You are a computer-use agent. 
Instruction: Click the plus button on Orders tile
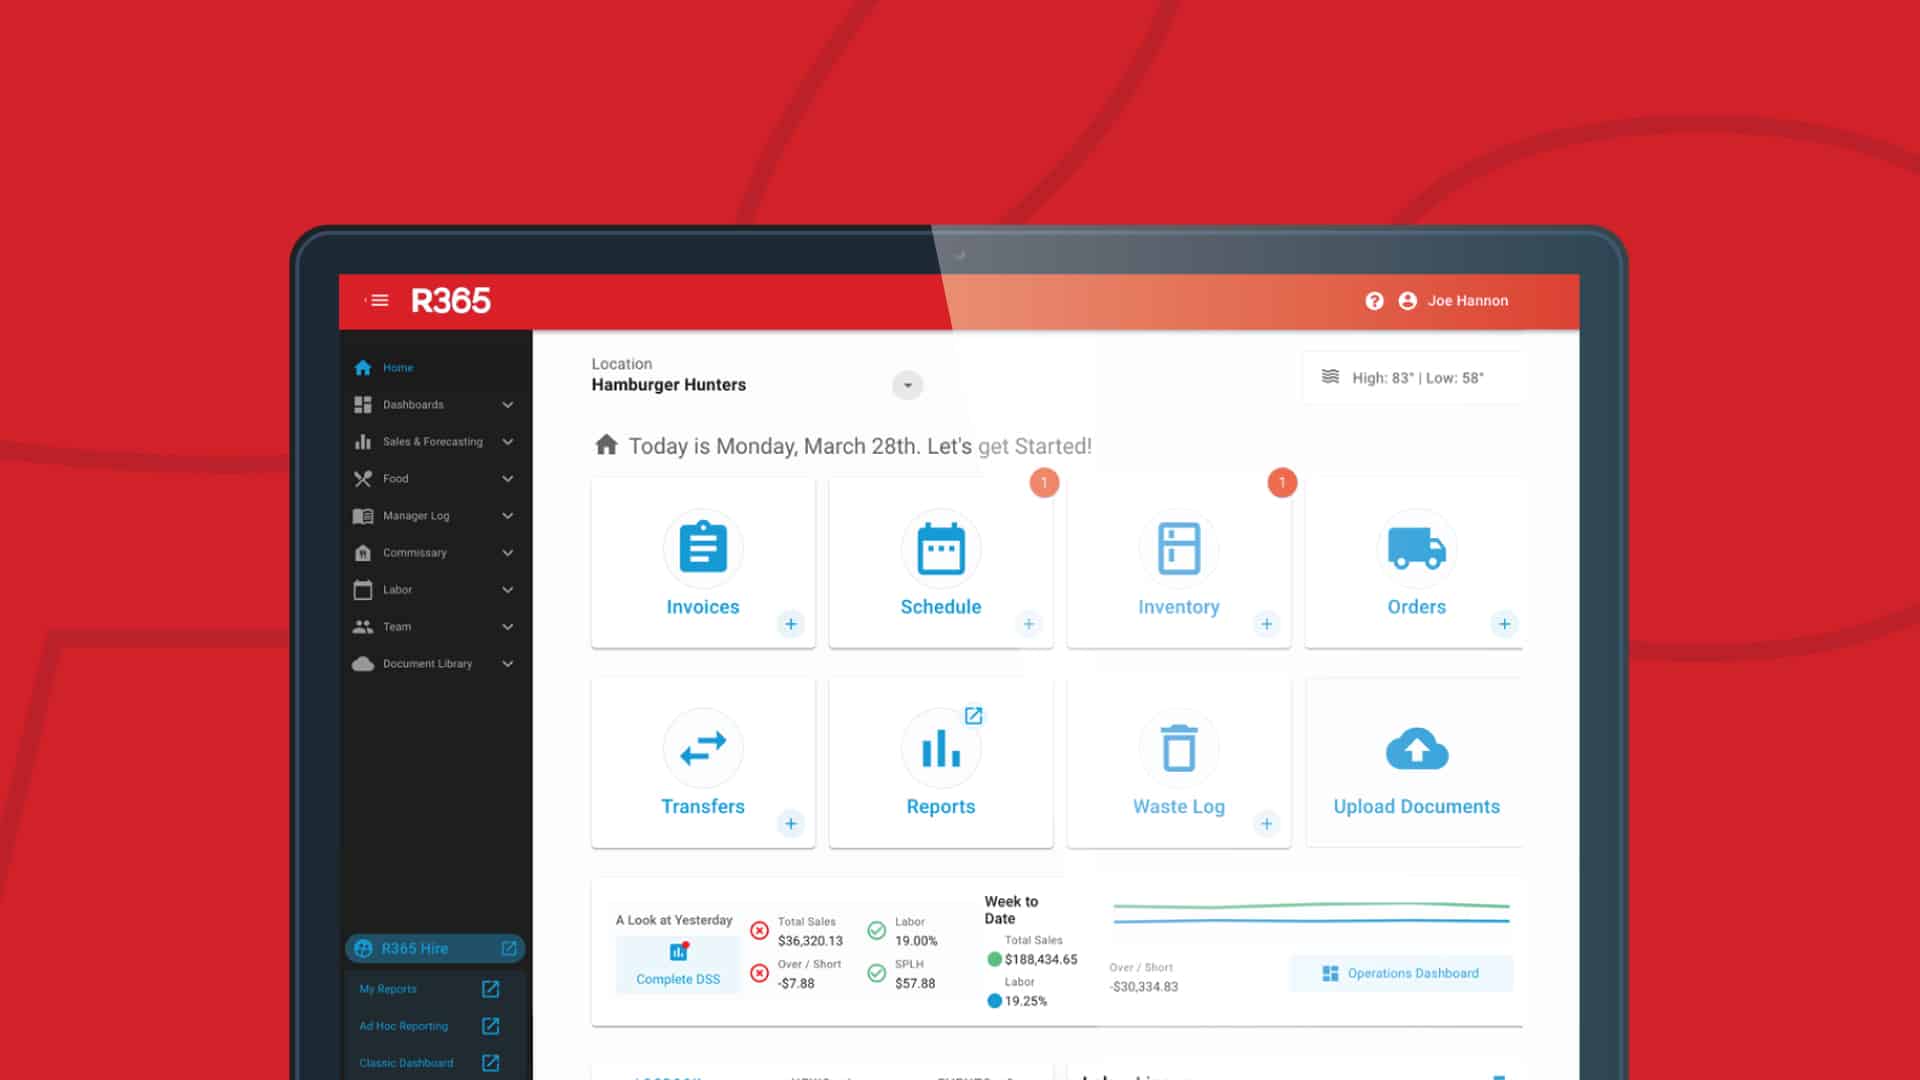pos(1505,624)
